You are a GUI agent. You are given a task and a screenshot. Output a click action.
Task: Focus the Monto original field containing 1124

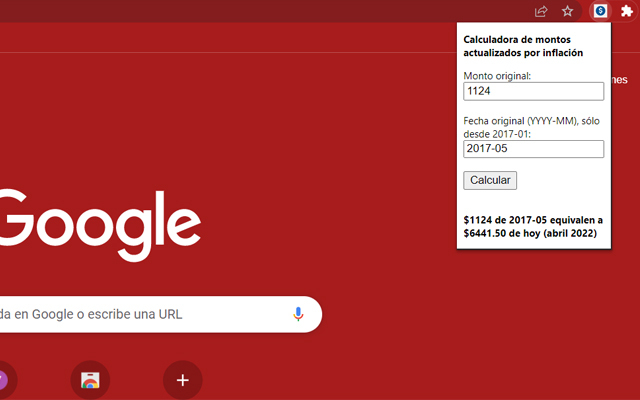point(533,91)
